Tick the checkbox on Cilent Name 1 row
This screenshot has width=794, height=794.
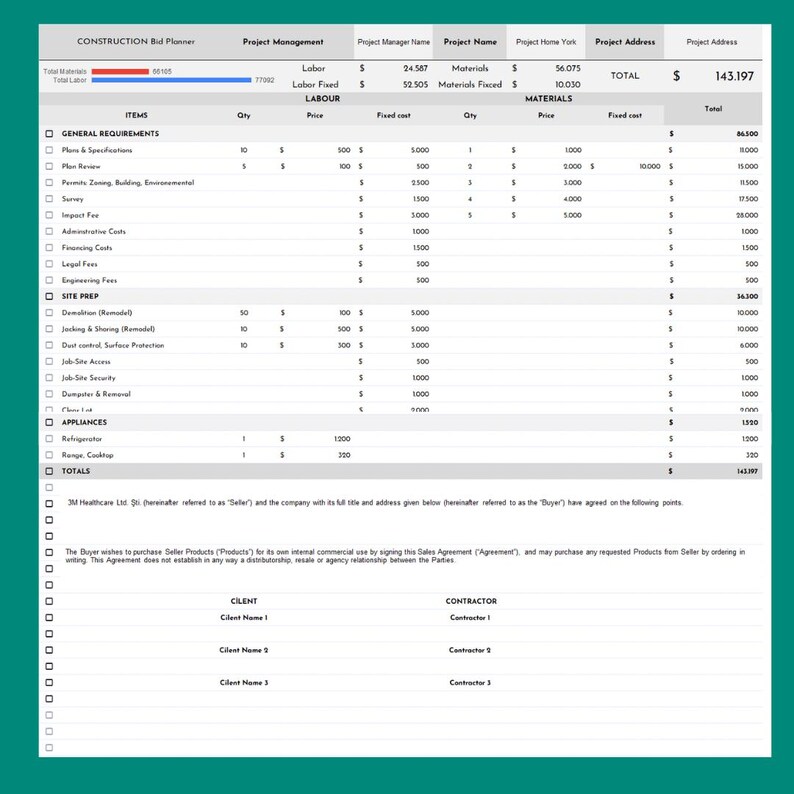point(49,617)
